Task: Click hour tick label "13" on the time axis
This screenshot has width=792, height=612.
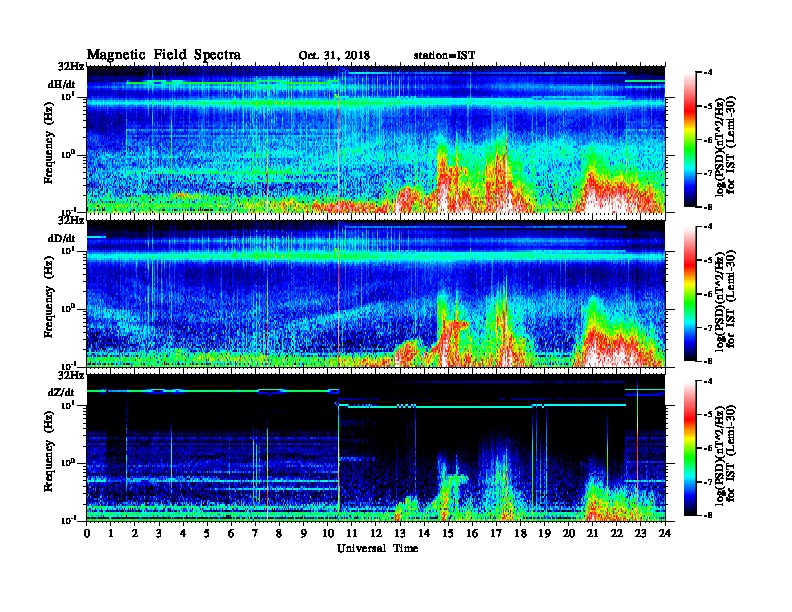Action: pyautogui.click(x=400, y=533)
